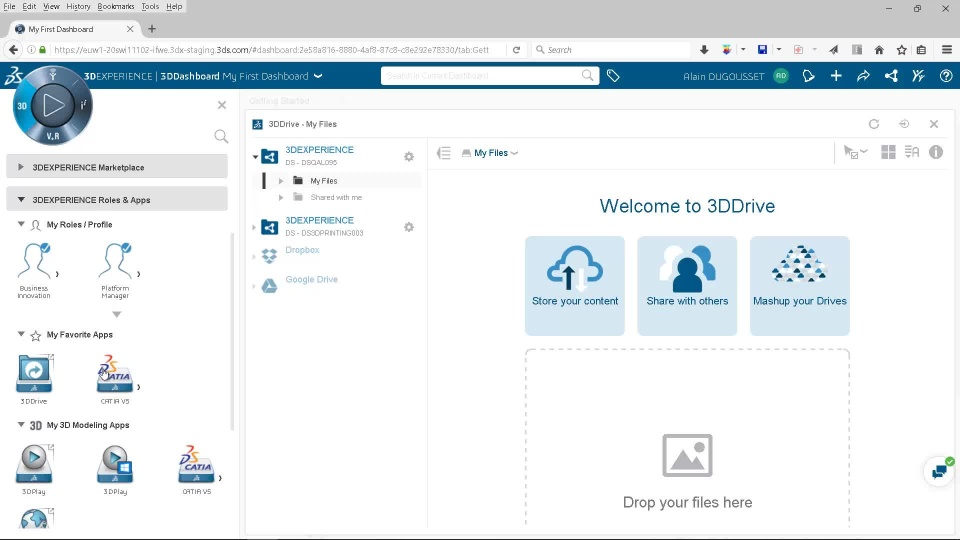960x540 pixels.
Task: Click the Drop your files here area
Action: [x=687, y=438]
